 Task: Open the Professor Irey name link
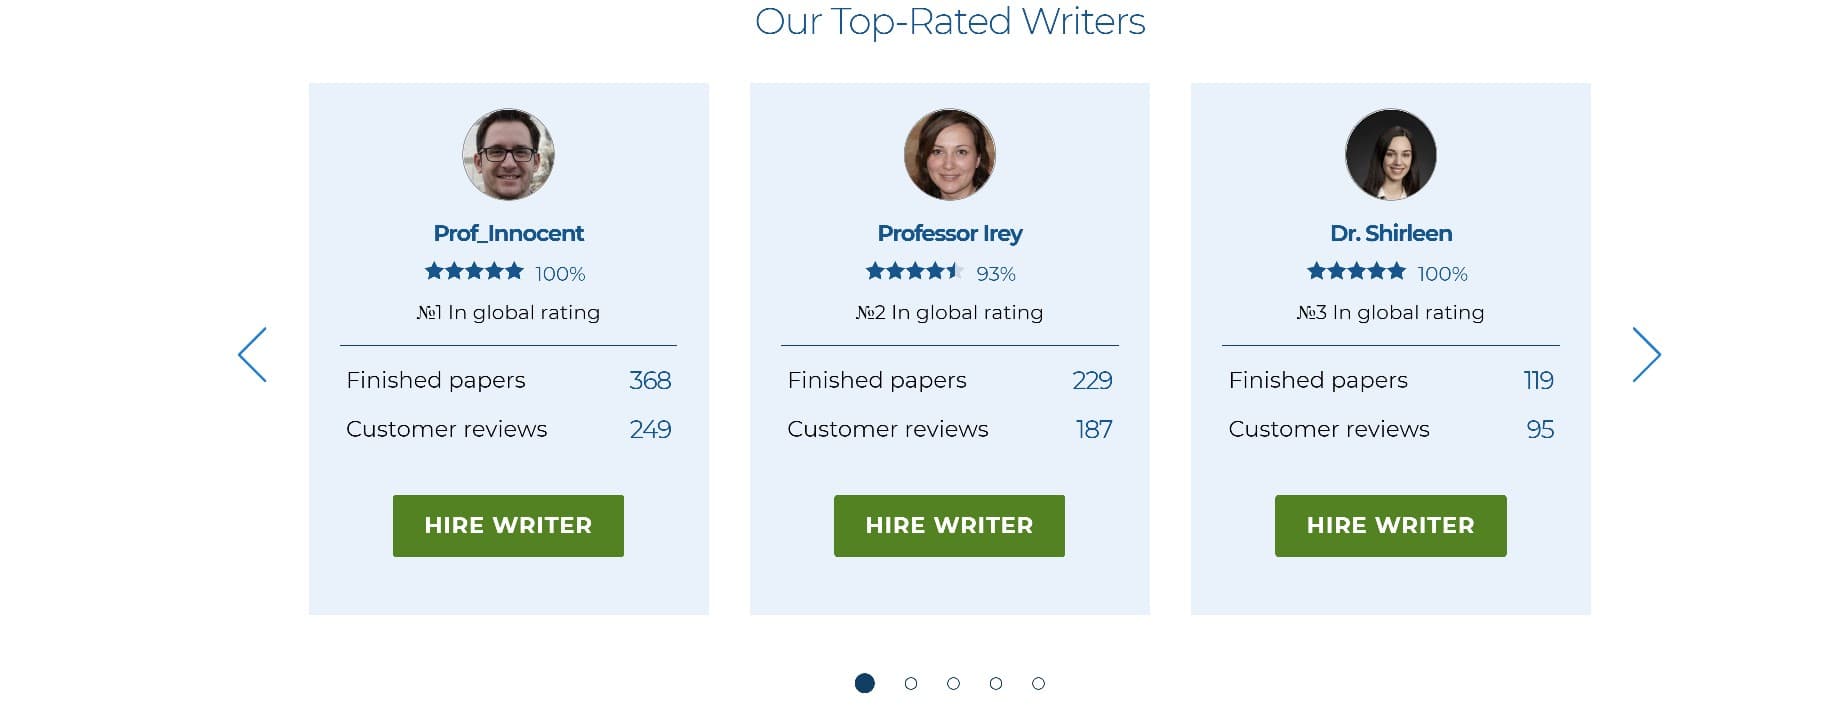[x=949, y=233]
